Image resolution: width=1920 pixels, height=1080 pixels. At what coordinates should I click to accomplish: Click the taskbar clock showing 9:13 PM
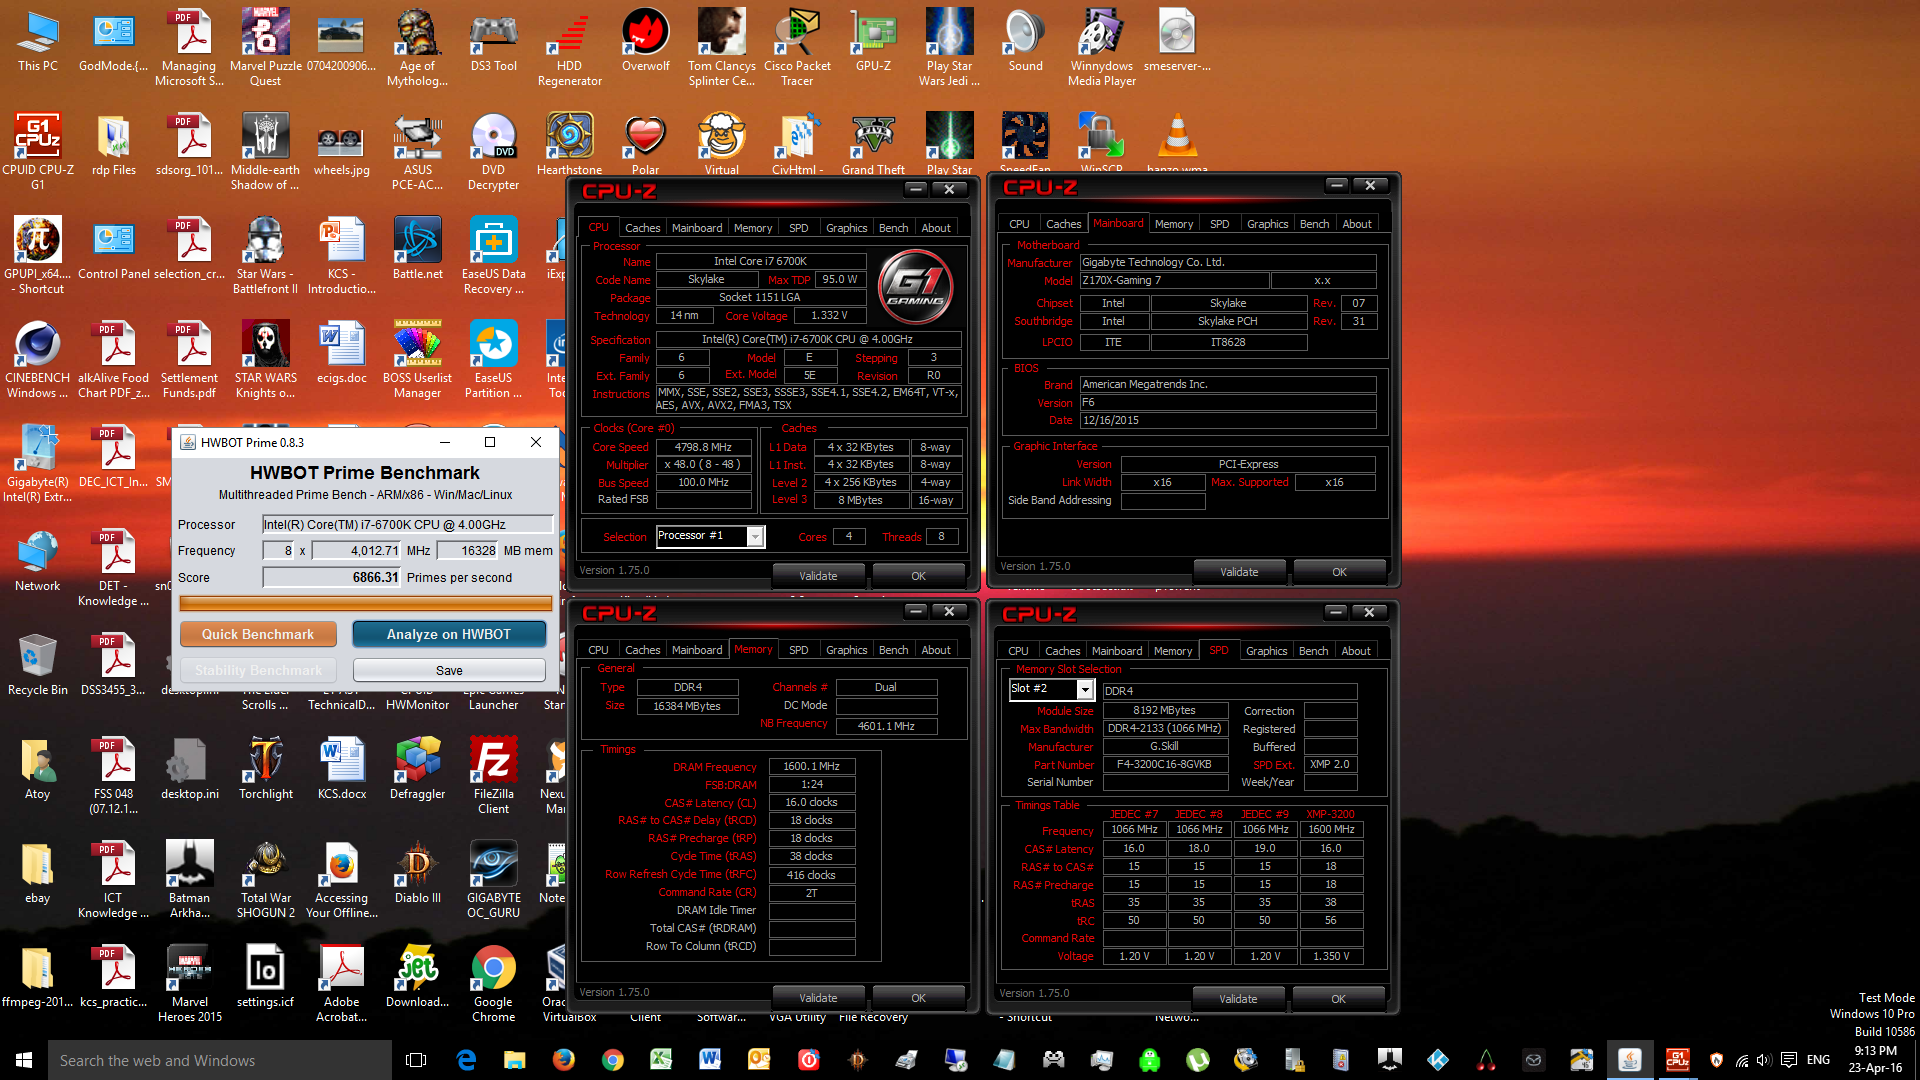1875,1060
